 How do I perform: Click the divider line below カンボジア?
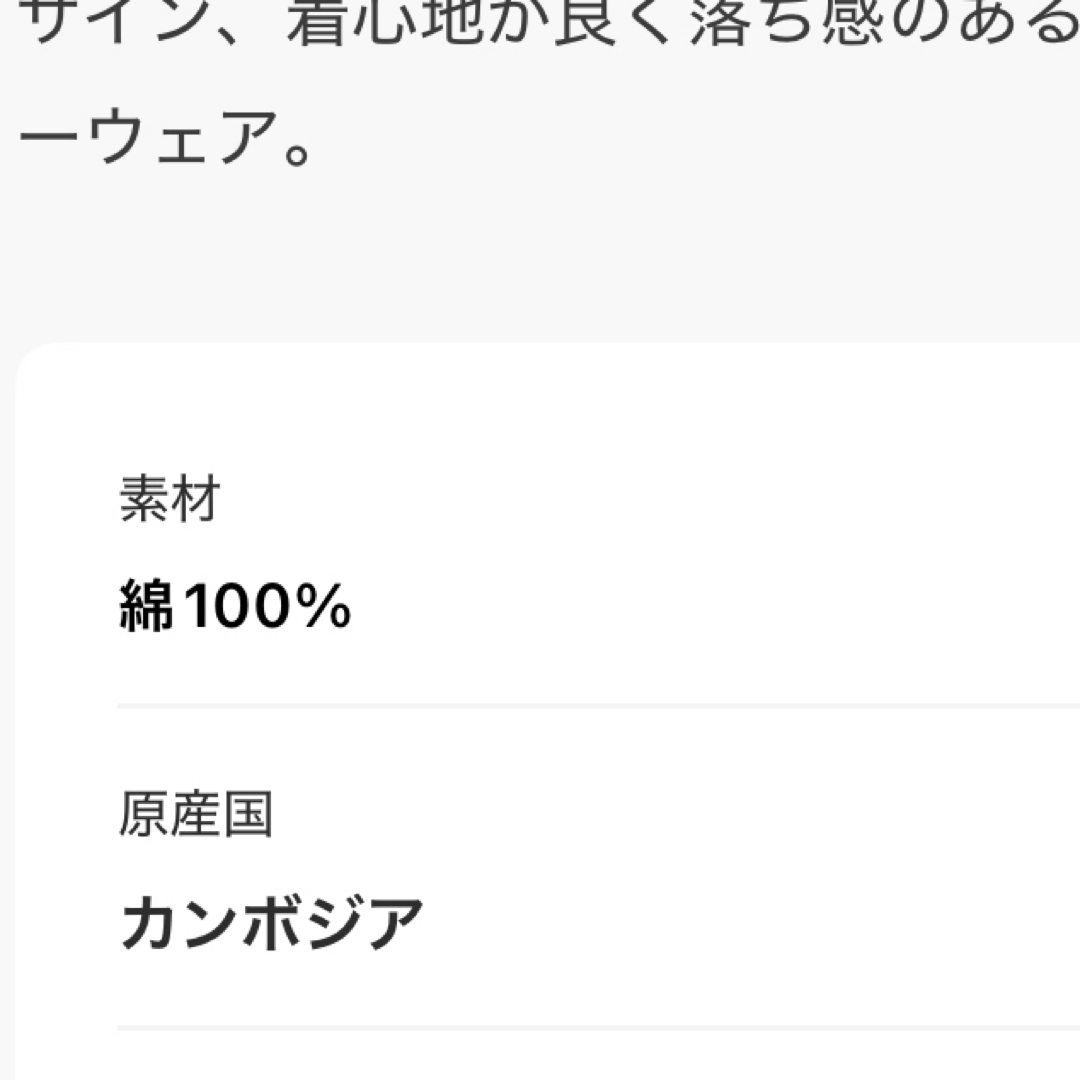pyautogui.click(x=598, y=1028)
